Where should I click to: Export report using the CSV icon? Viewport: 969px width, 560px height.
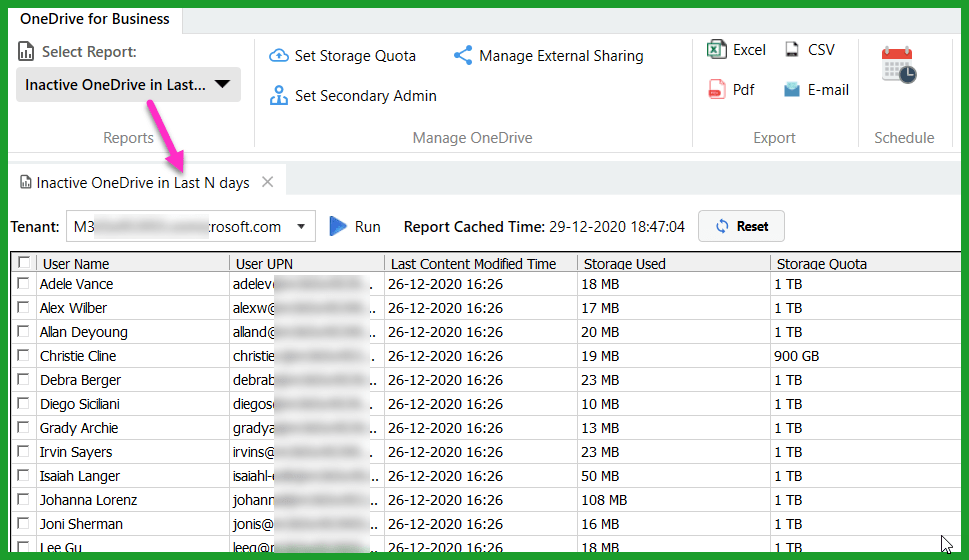792,49
